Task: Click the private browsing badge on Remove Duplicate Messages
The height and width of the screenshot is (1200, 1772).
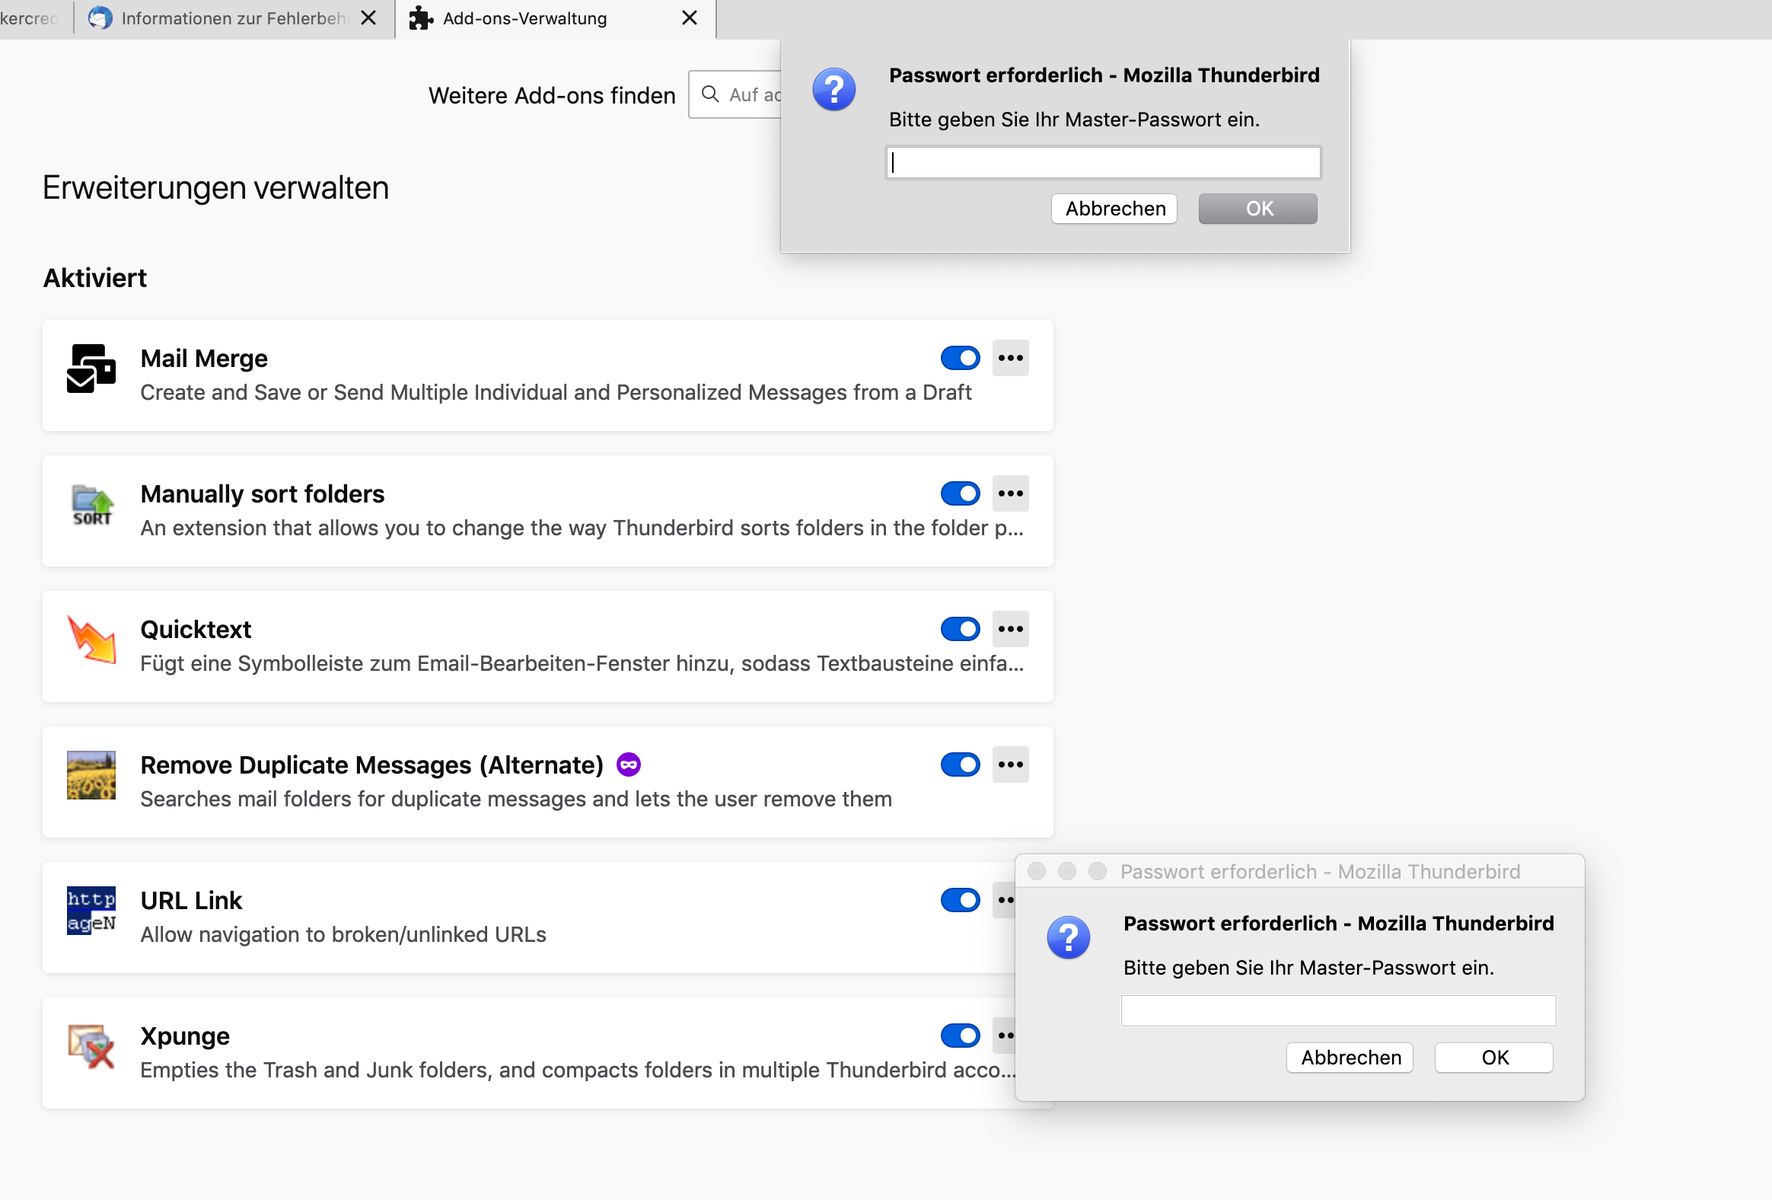Action: pos(629,765)
